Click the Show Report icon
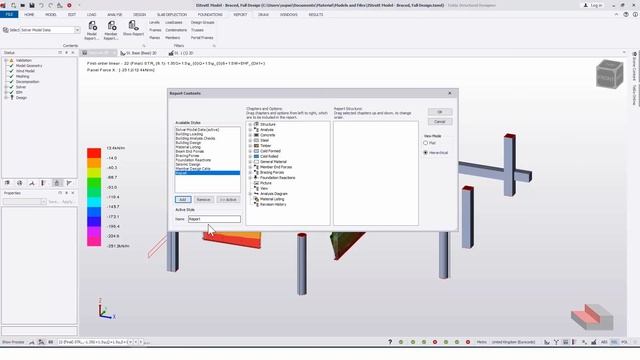640x360 pixels. click(133, 26)
